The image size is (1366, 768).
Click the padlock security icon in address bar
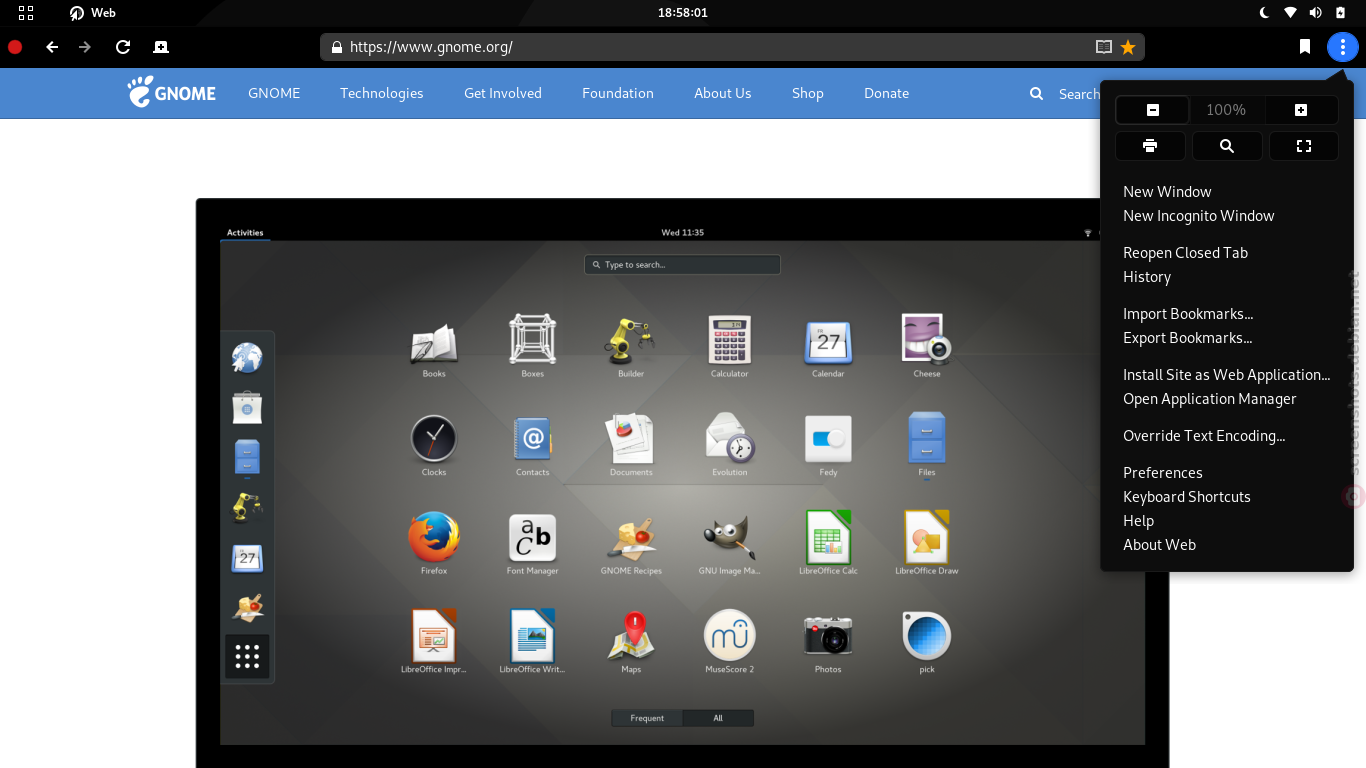point(336,47)
